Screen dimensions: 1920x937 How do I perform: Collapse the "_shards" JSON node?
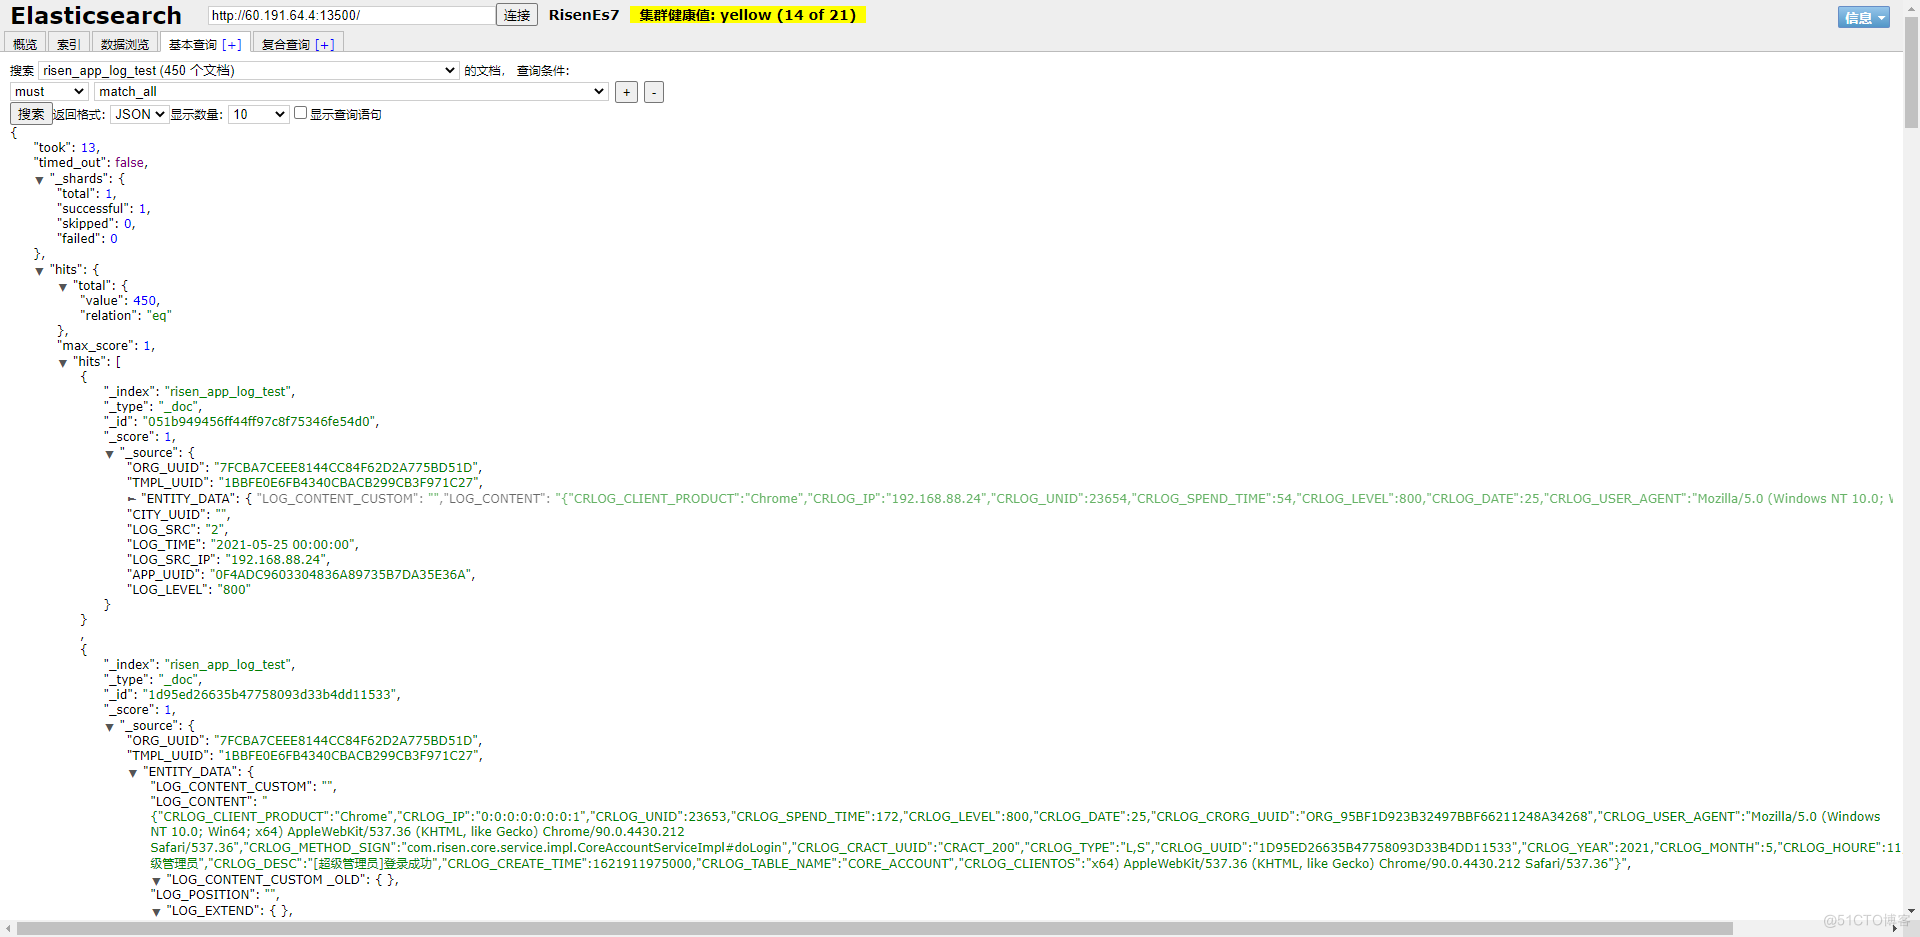[40, 180]
